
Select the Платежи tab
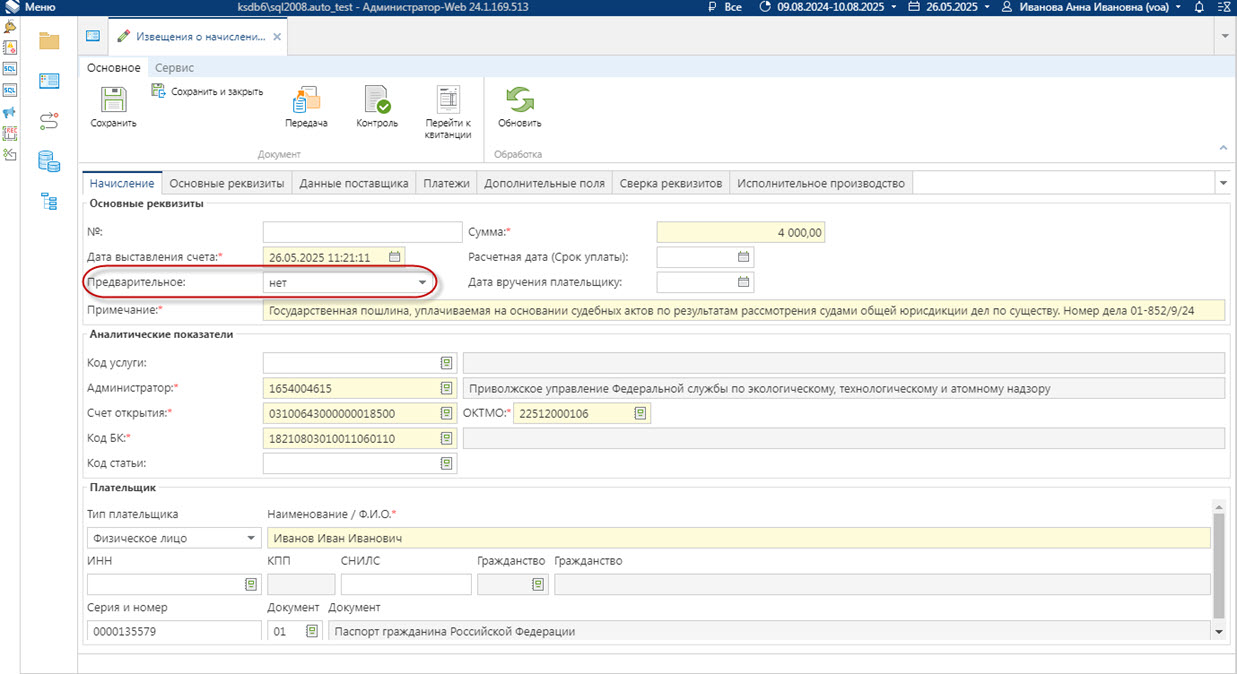pos(446,184)
